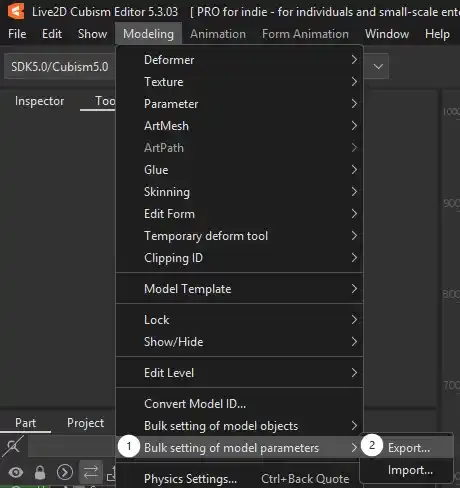Toggle the padlock lock icon in Part panel
The width and height of the screenshot is (460, 488).
coord(40,472)
